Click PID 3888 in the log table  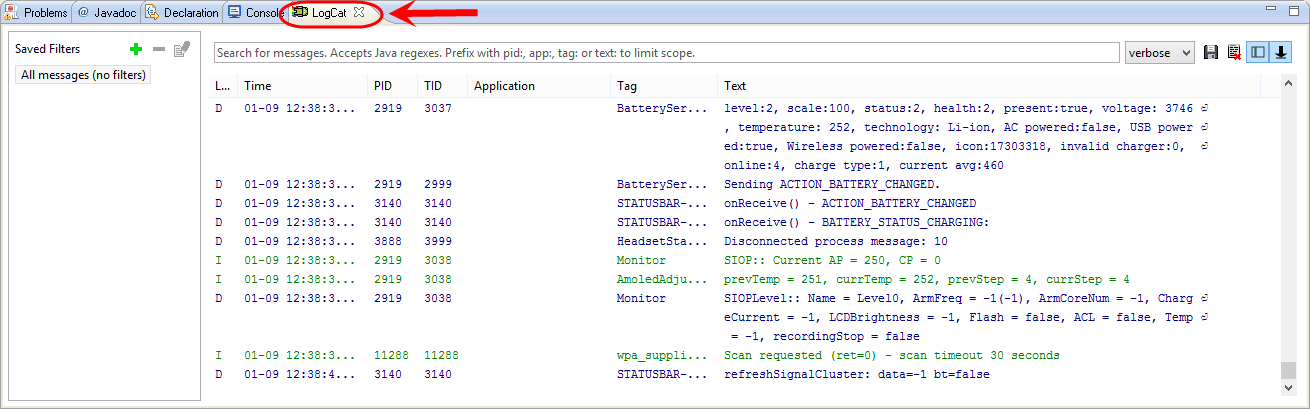point(388,242)
